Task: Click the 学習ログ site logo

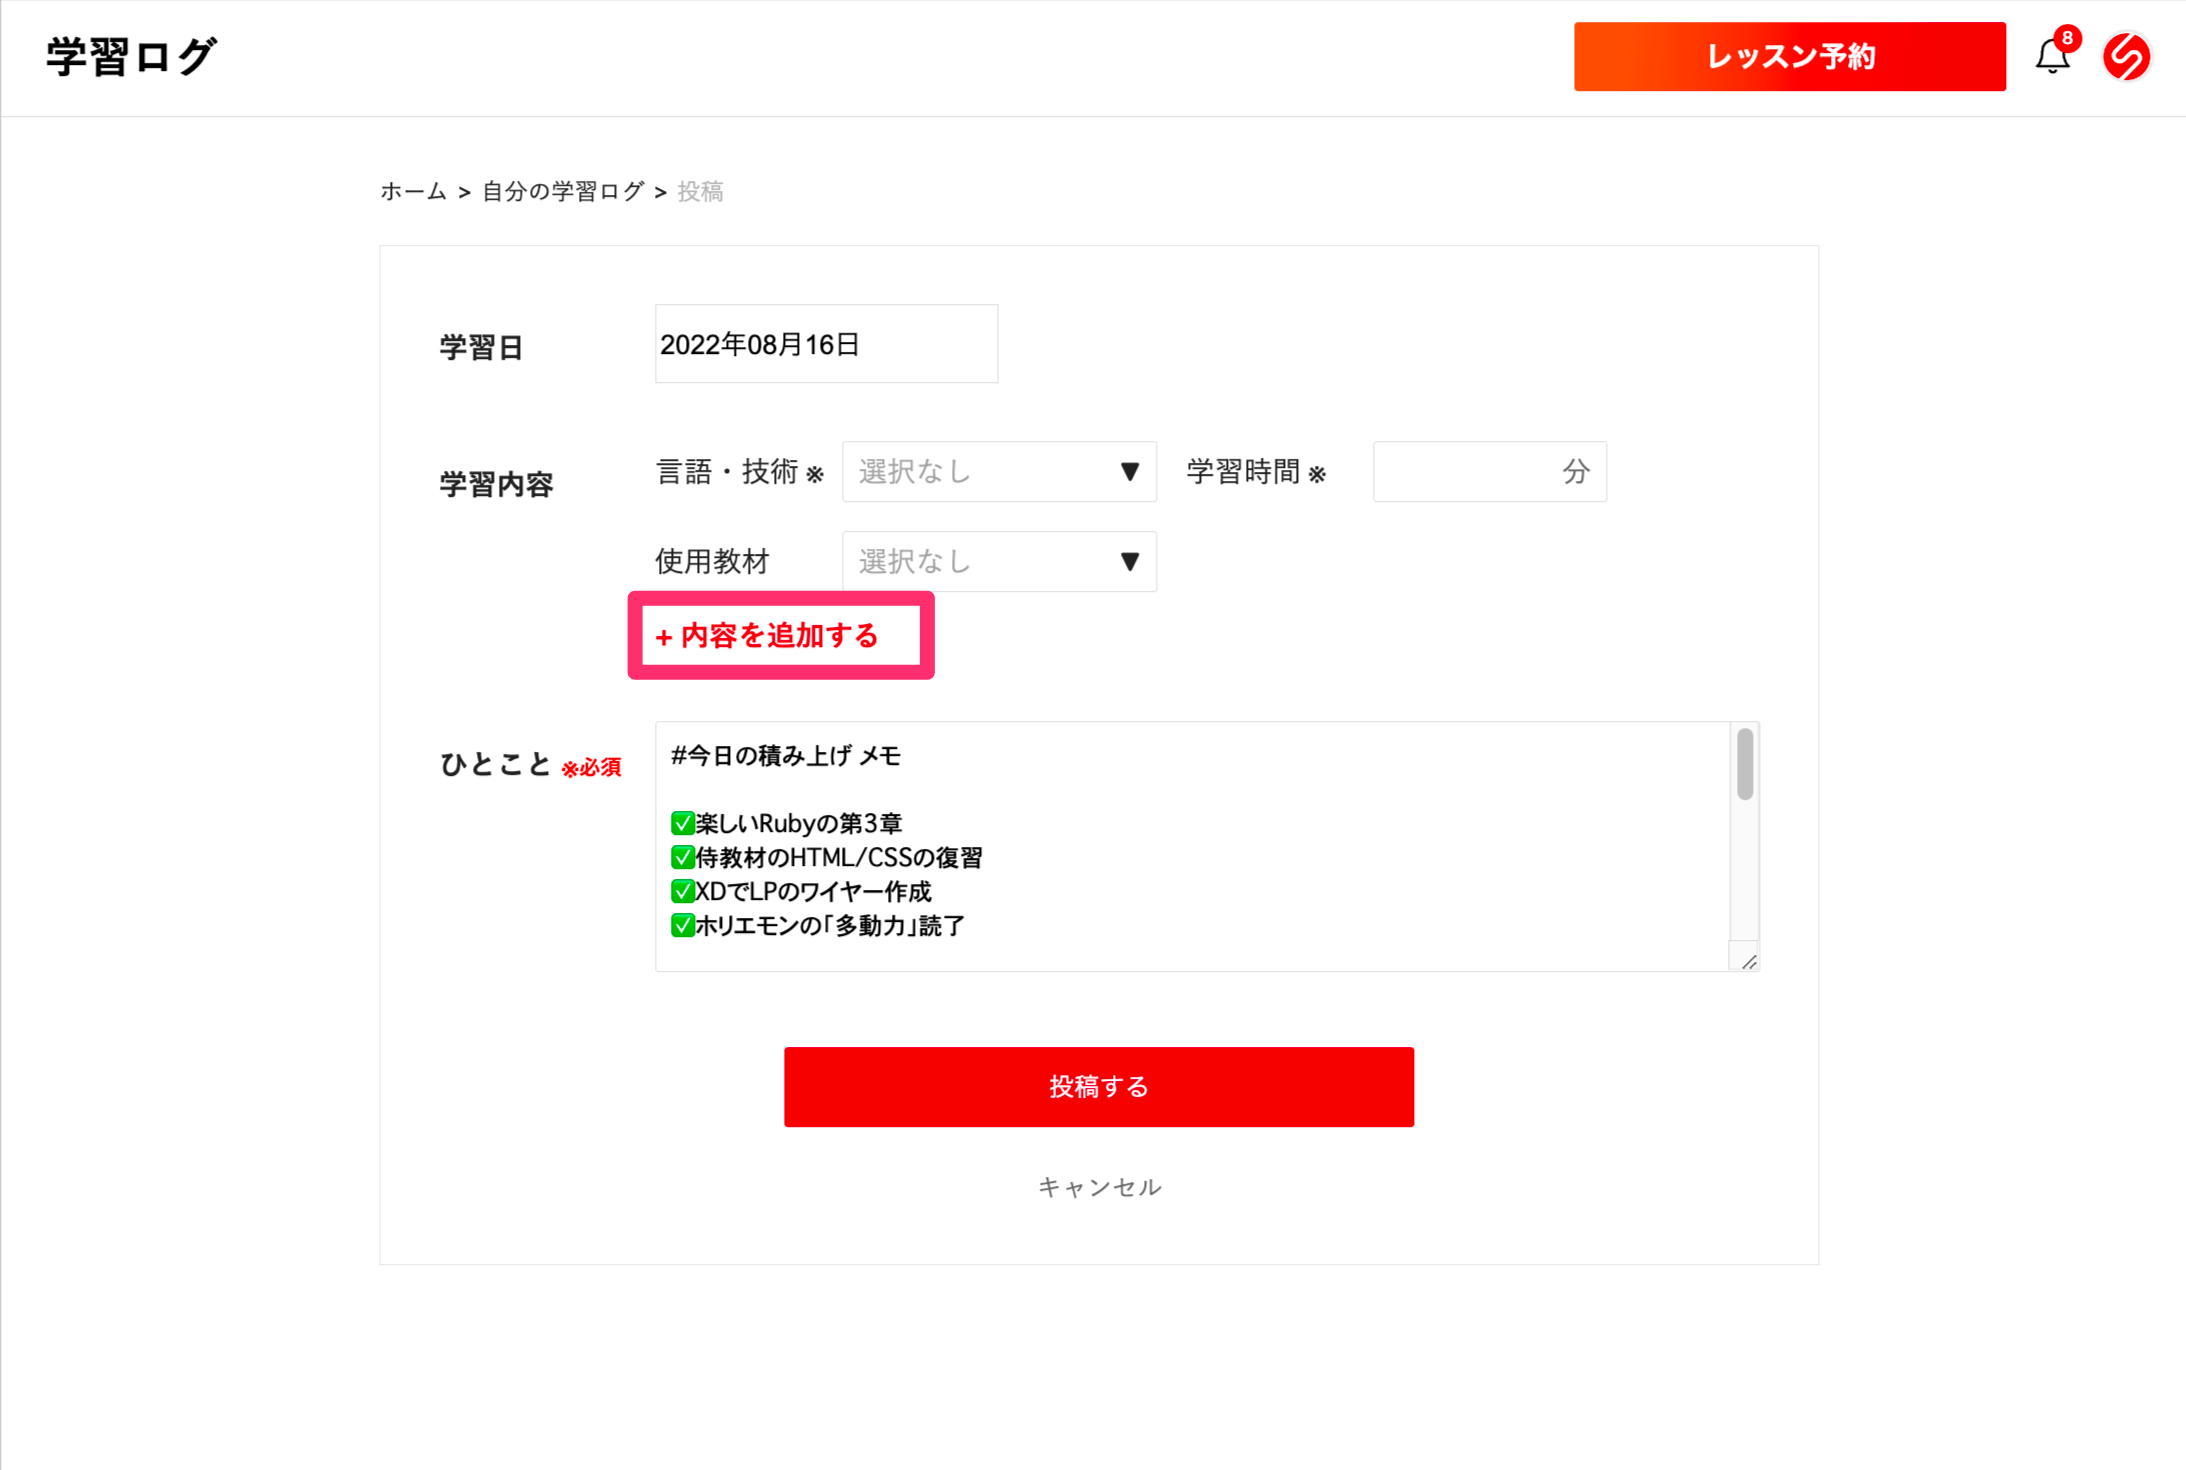Action: tap(131, 57)
